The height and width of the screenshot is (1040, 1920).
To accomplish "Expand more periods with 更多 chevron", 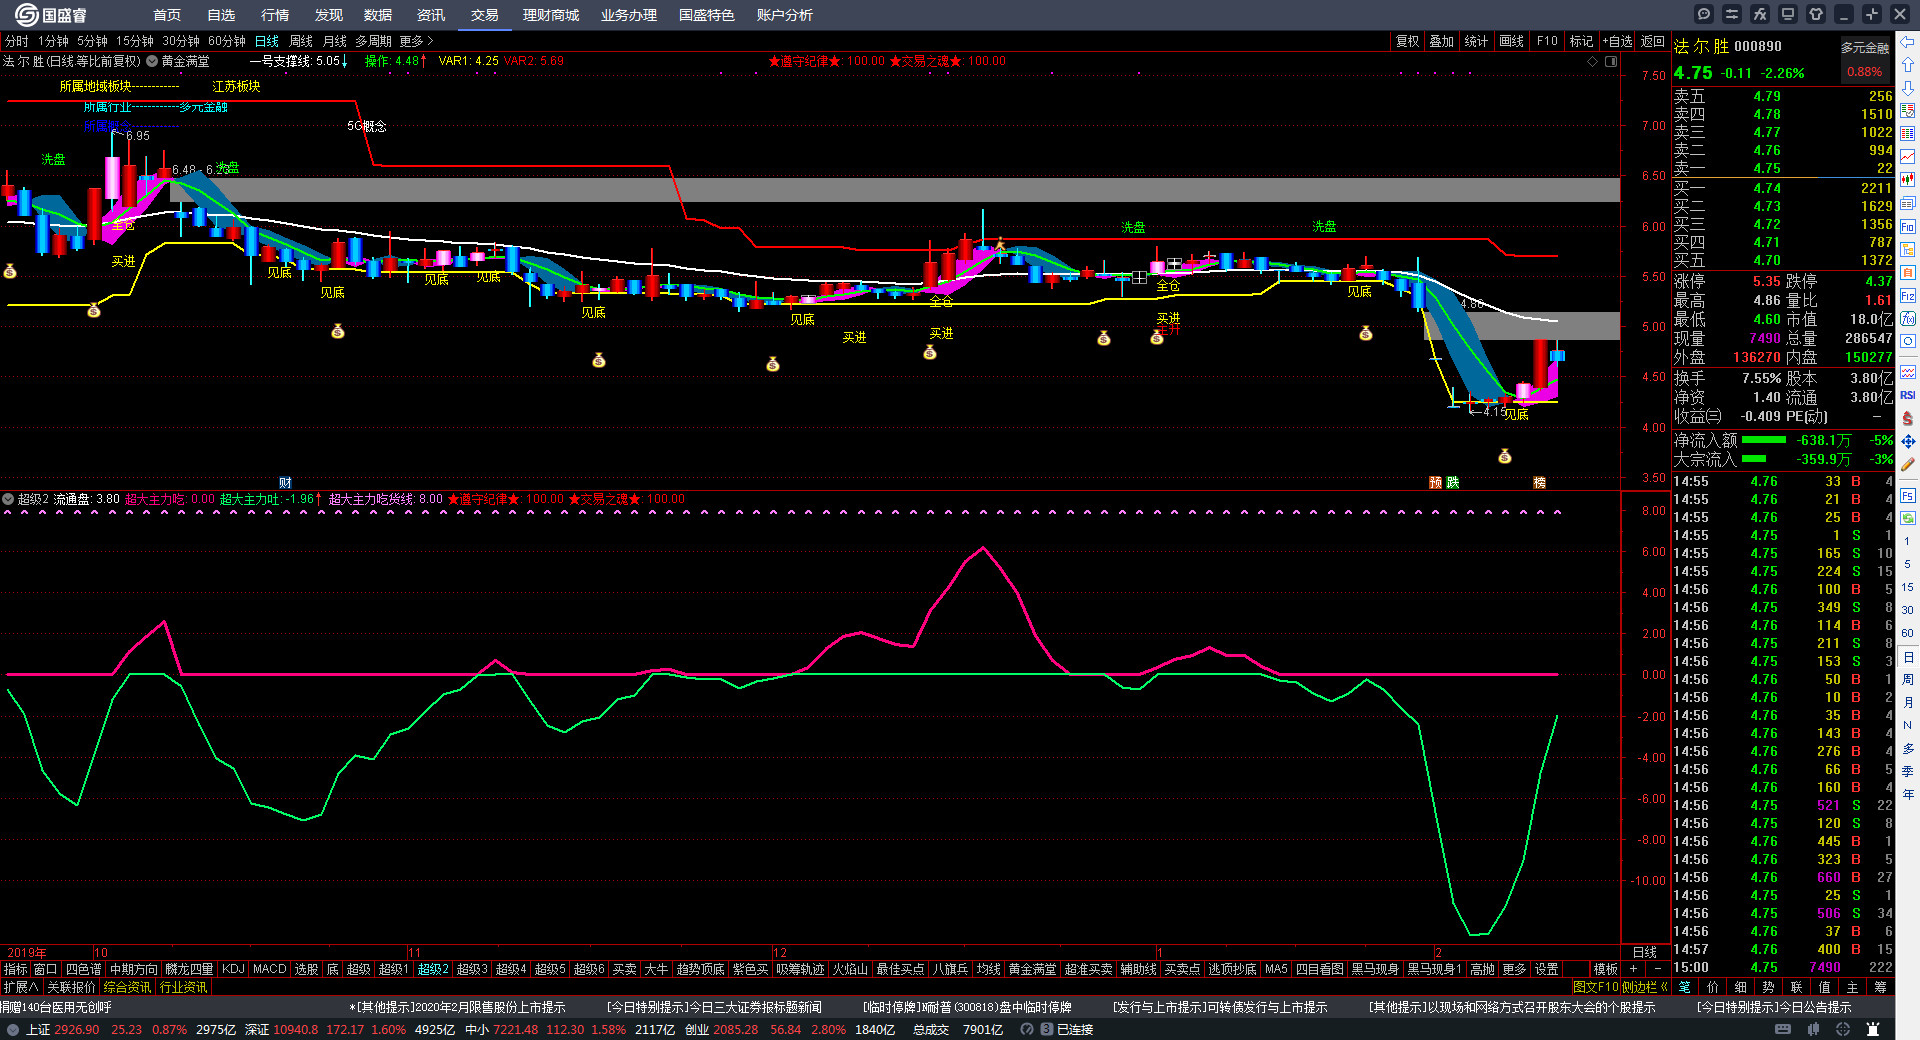I will click(416, 41).
